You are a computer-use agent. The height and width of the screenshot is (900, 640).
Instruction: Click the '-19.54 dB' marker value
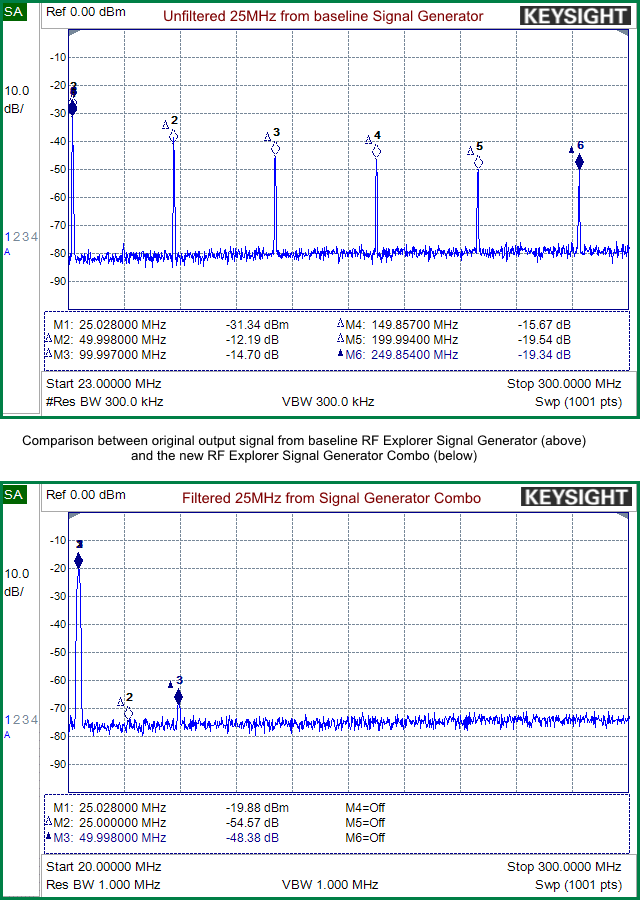coord(544,340)
